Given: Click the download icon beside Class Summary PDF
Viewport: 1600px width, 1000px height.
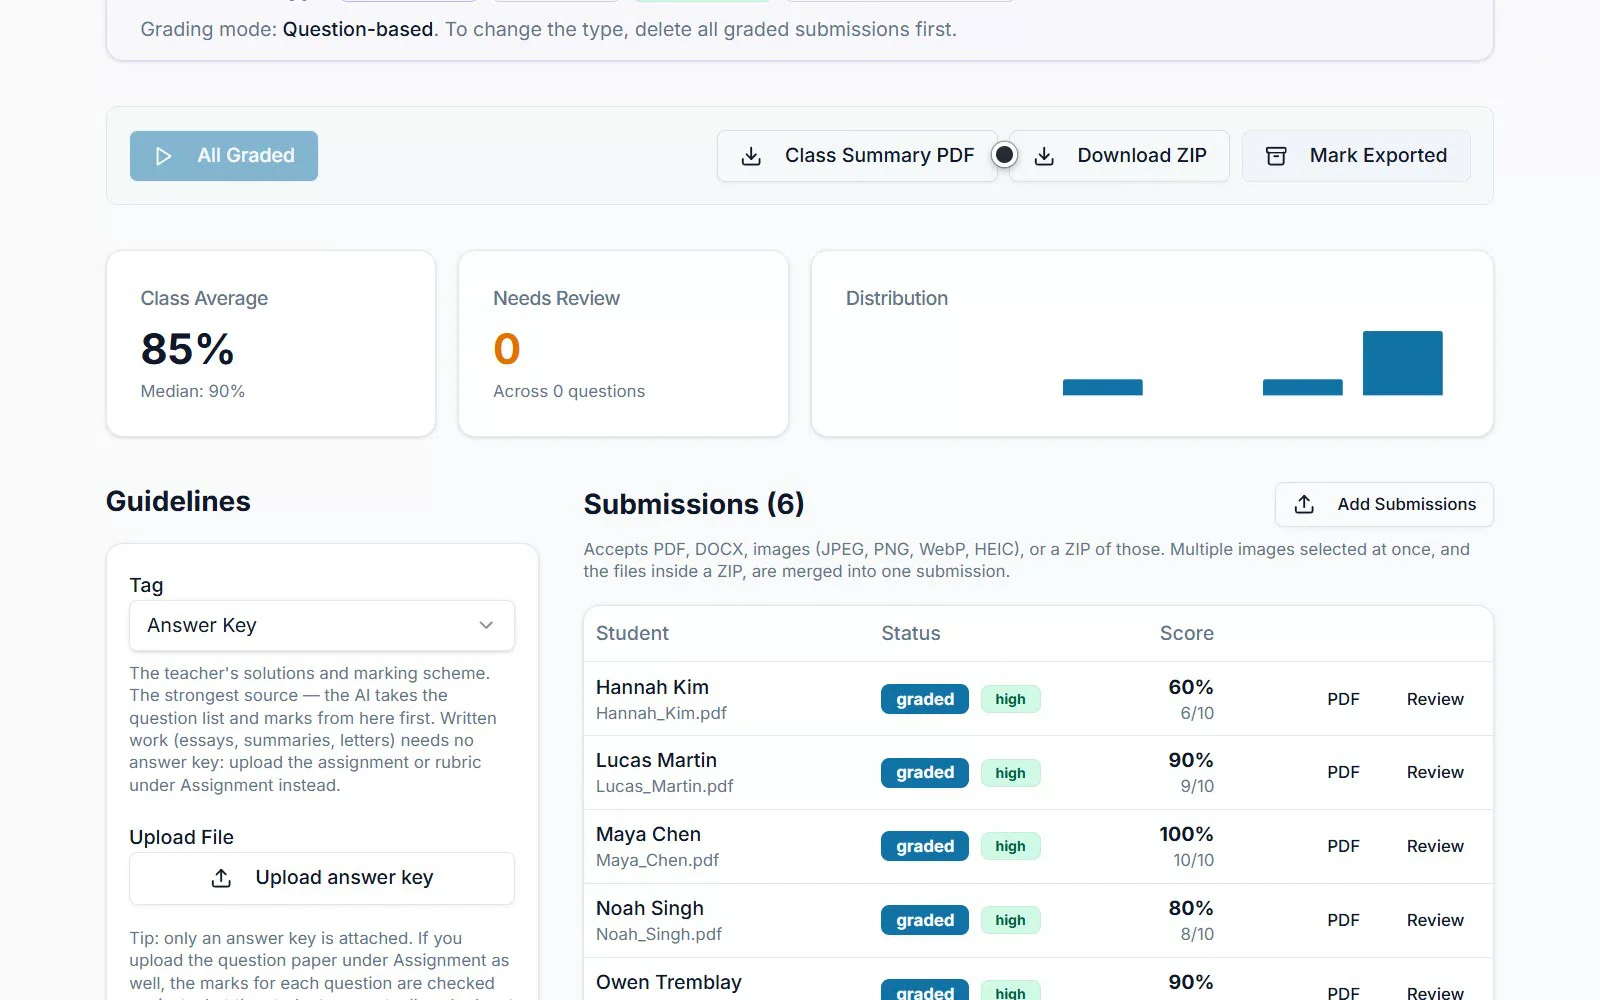Looking at the screenshot, I should coord(751,156).
